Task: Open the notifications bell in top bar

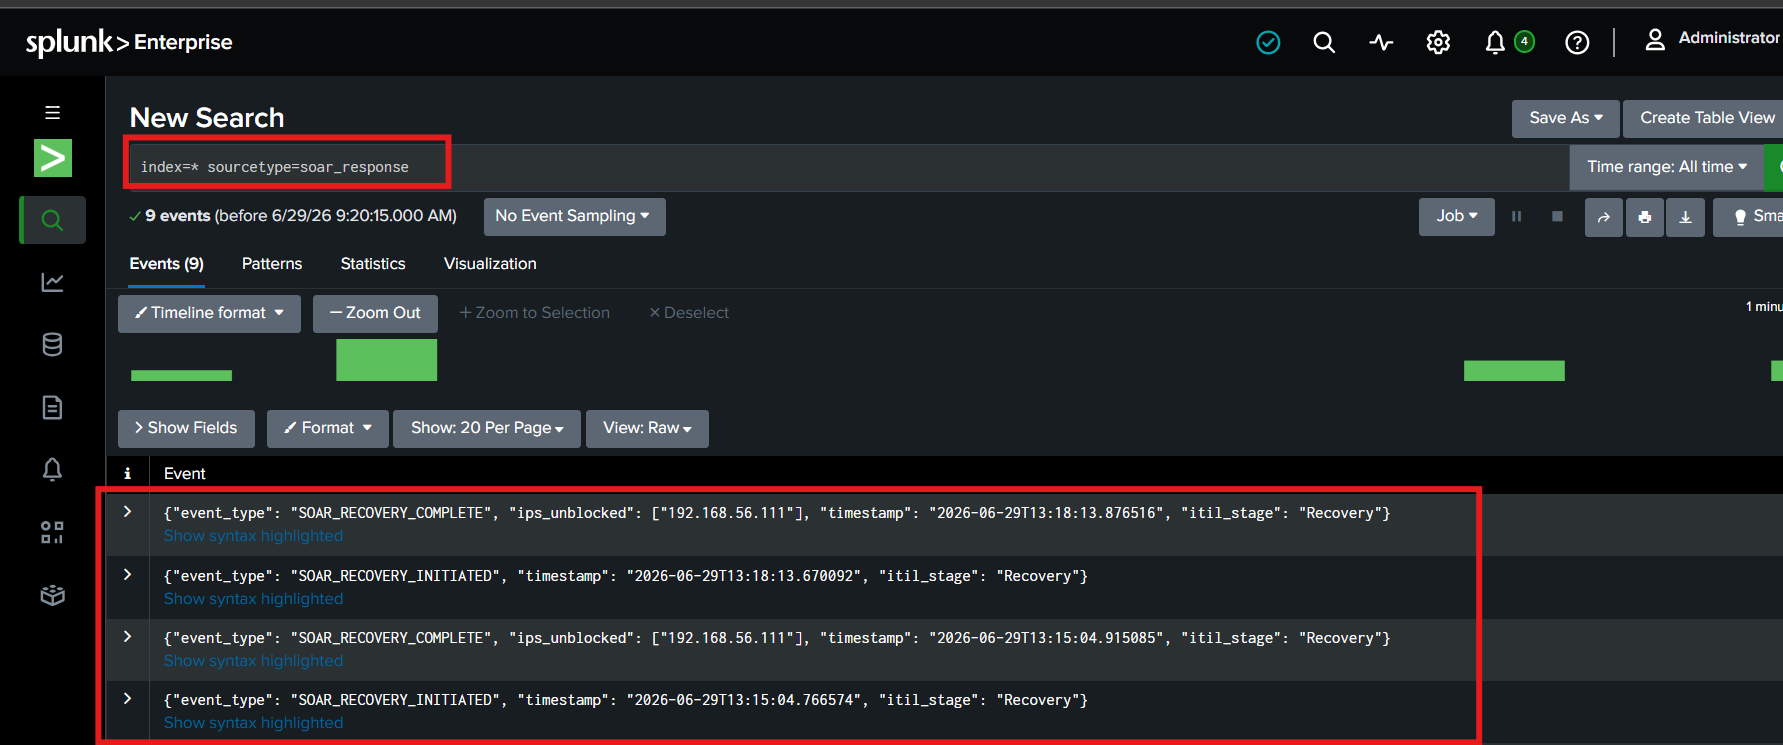Action: pos(1495,42)
